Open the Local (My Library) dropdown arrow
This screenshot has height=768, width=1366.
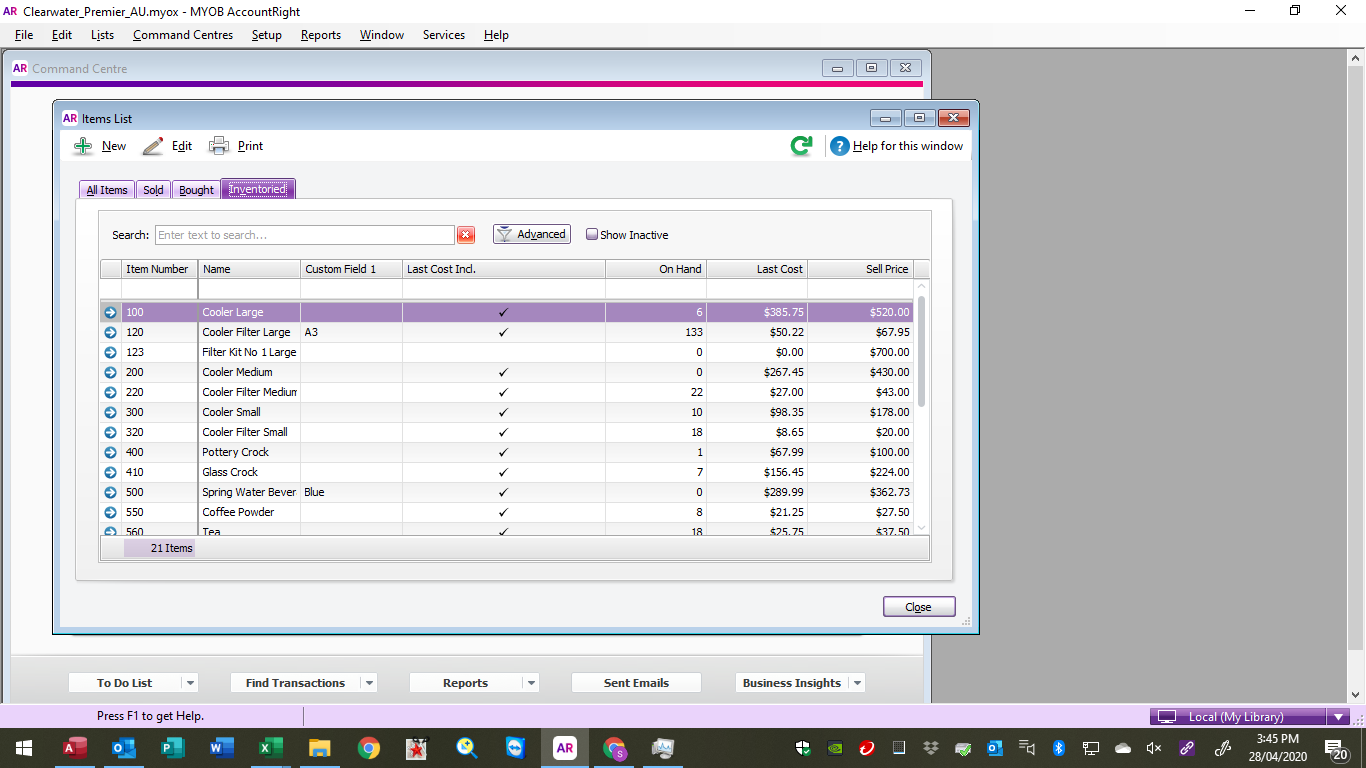coord(1339,717)
